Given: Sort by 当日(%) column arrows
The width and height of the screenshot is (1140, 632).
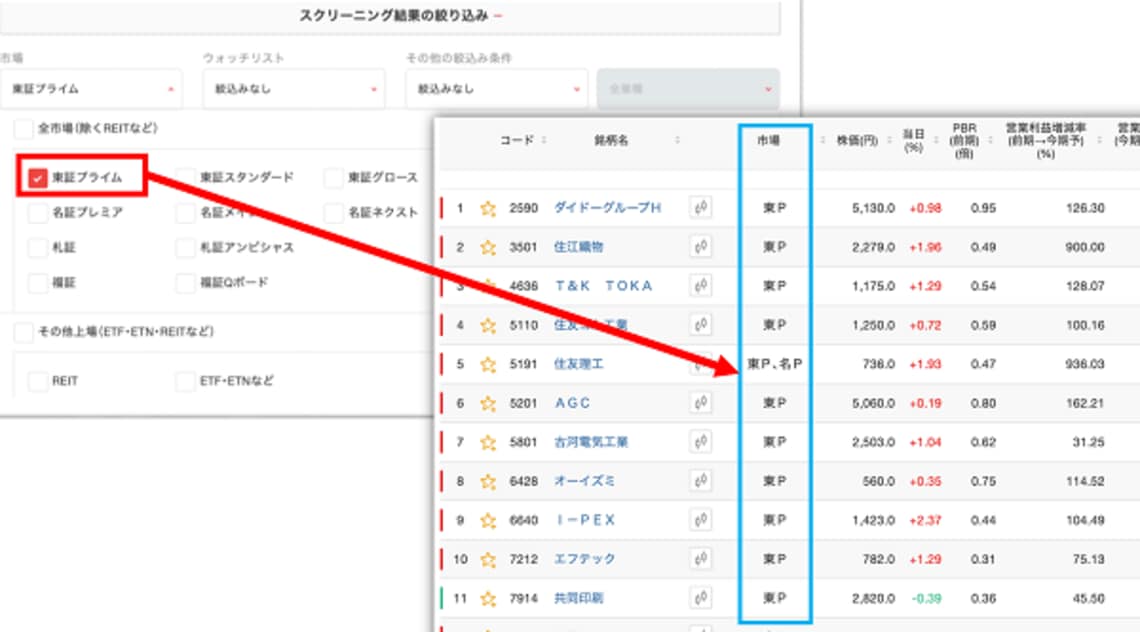Looking at the screenshot, I should (936, 140).
